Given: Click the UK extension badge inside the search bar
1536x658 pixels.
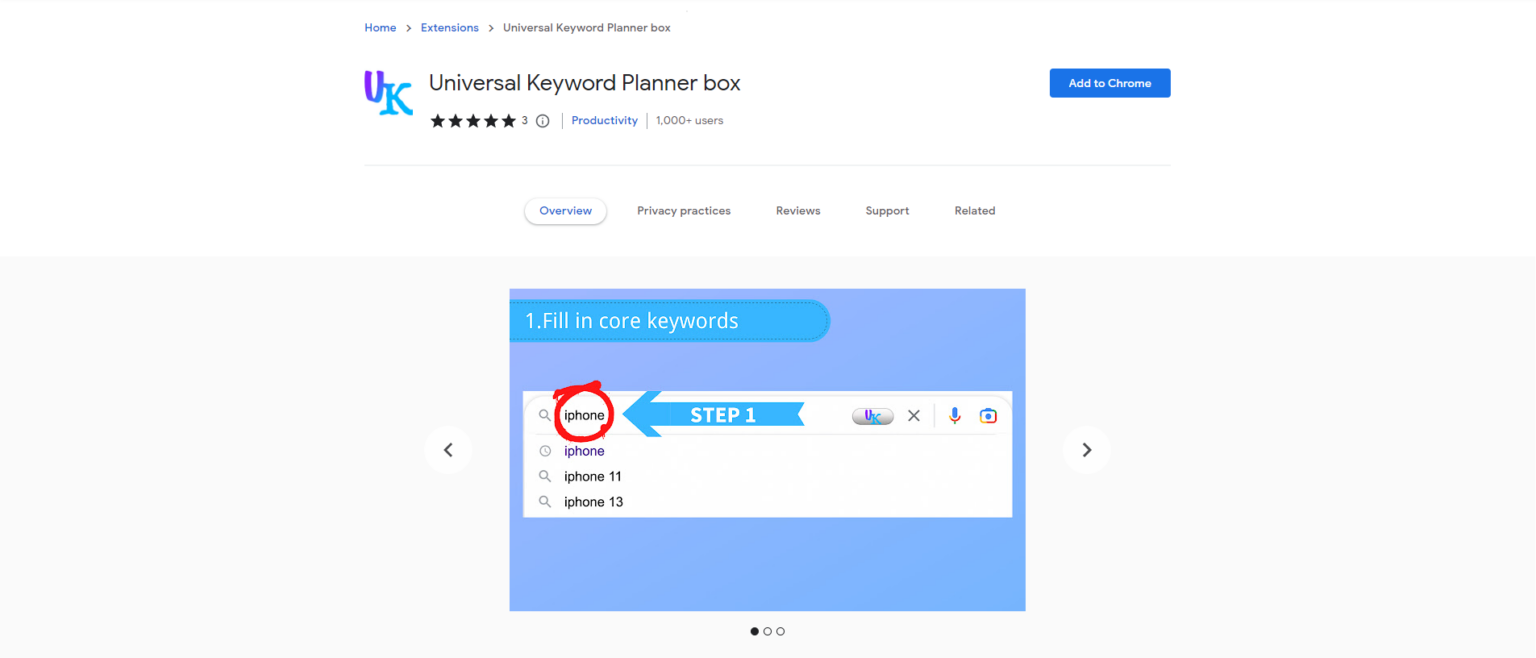Looking at the screenshot, I should (871, 415).
